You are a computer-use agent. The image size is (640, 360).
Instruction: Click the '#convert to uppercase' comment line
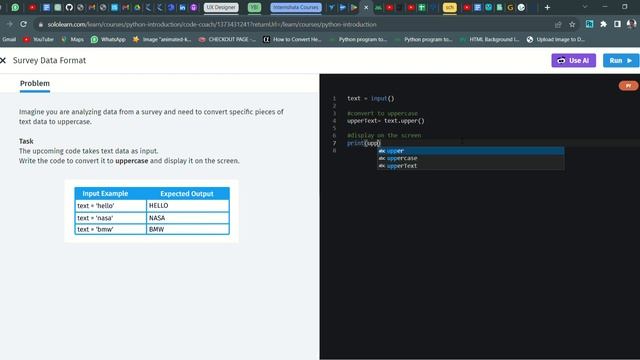(x=382, y=113)
